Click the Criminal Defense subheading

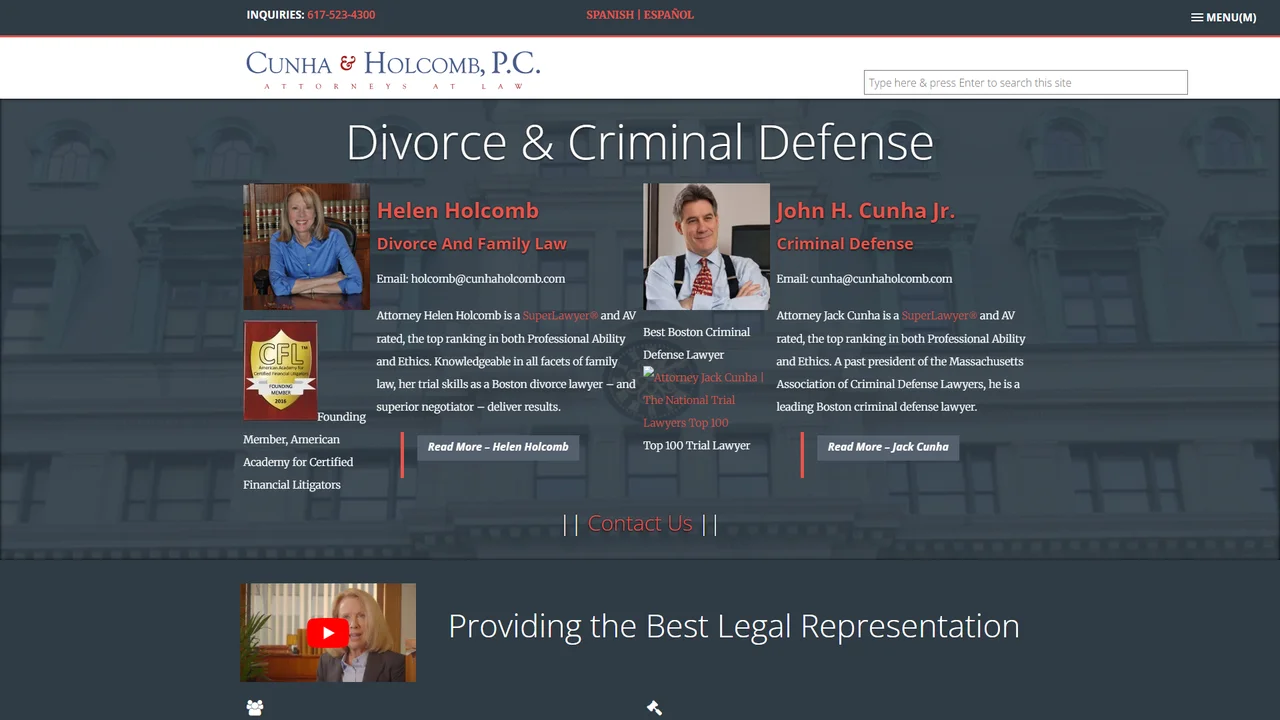pyautogui.click(x=845, y=243)
